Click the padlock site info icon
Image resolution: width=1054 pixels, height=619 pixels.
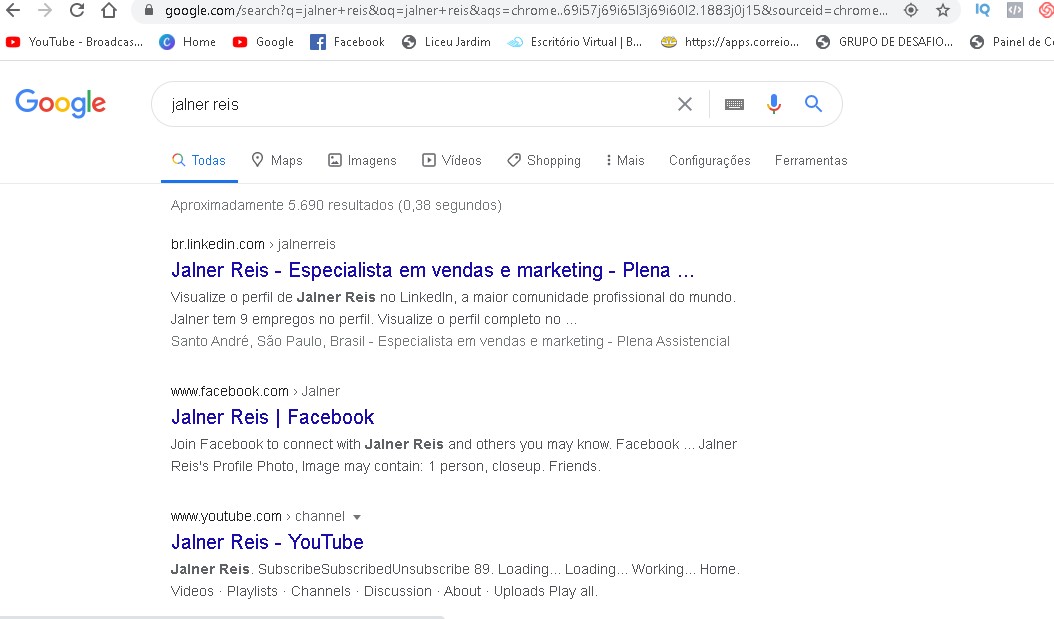pos(149,10)
